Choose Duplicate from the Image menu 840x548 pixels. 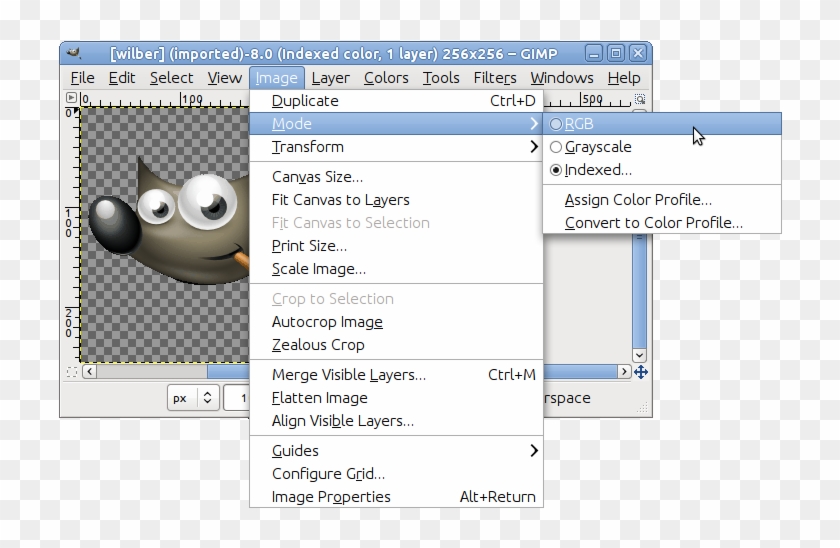coord(396,101)
